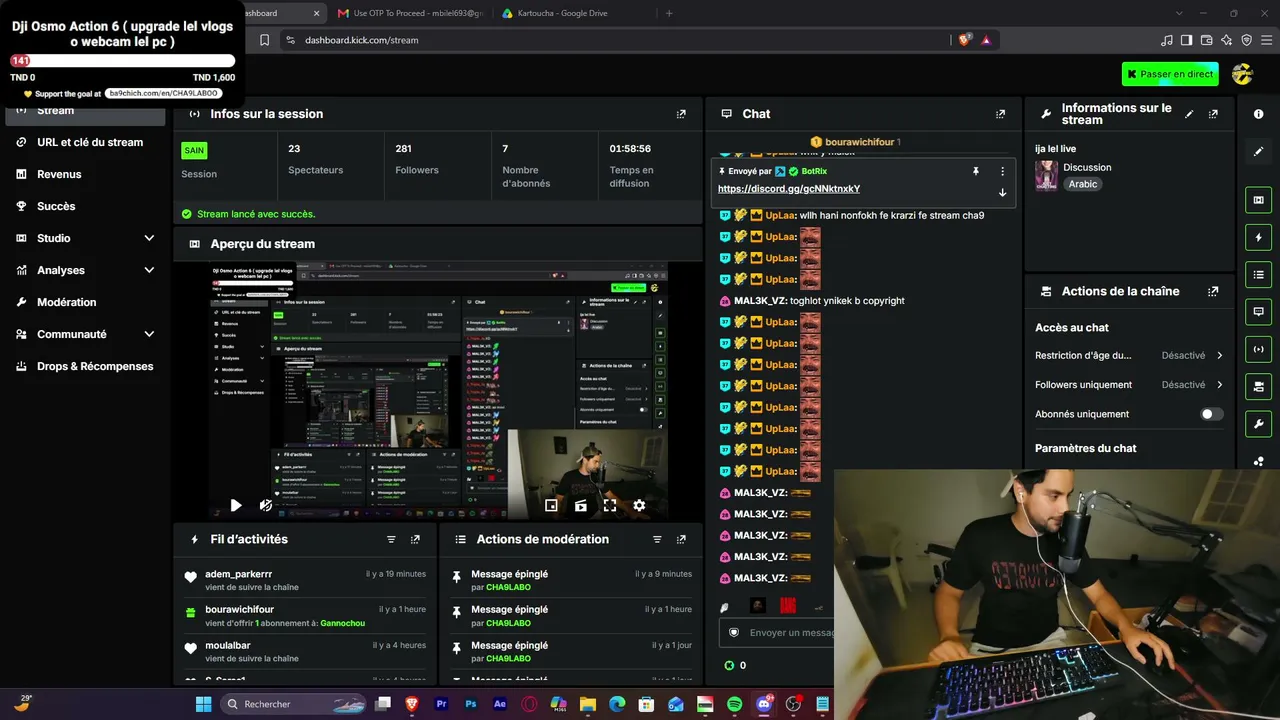Pop out the Infos sur la session panel
The image size is (1280, 720).
tap(681, 114)
